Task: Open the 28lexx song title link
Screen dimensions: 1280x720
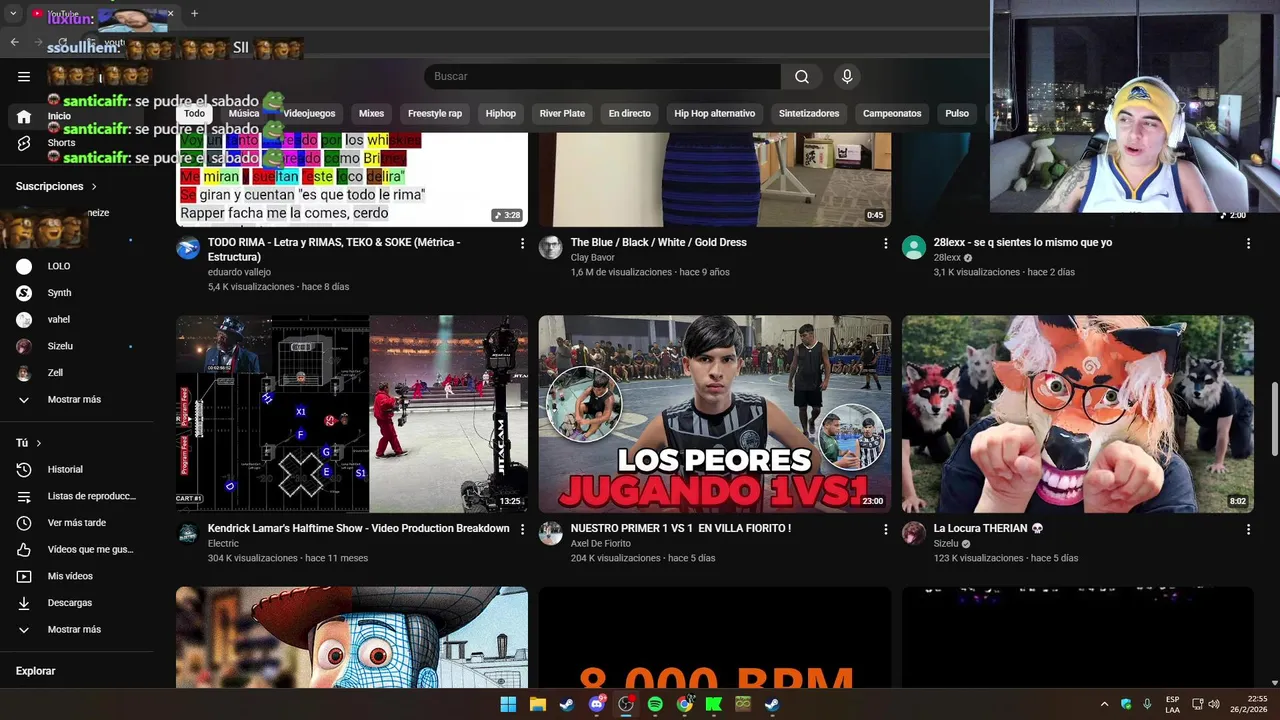Action: (x=1023, y=242)
